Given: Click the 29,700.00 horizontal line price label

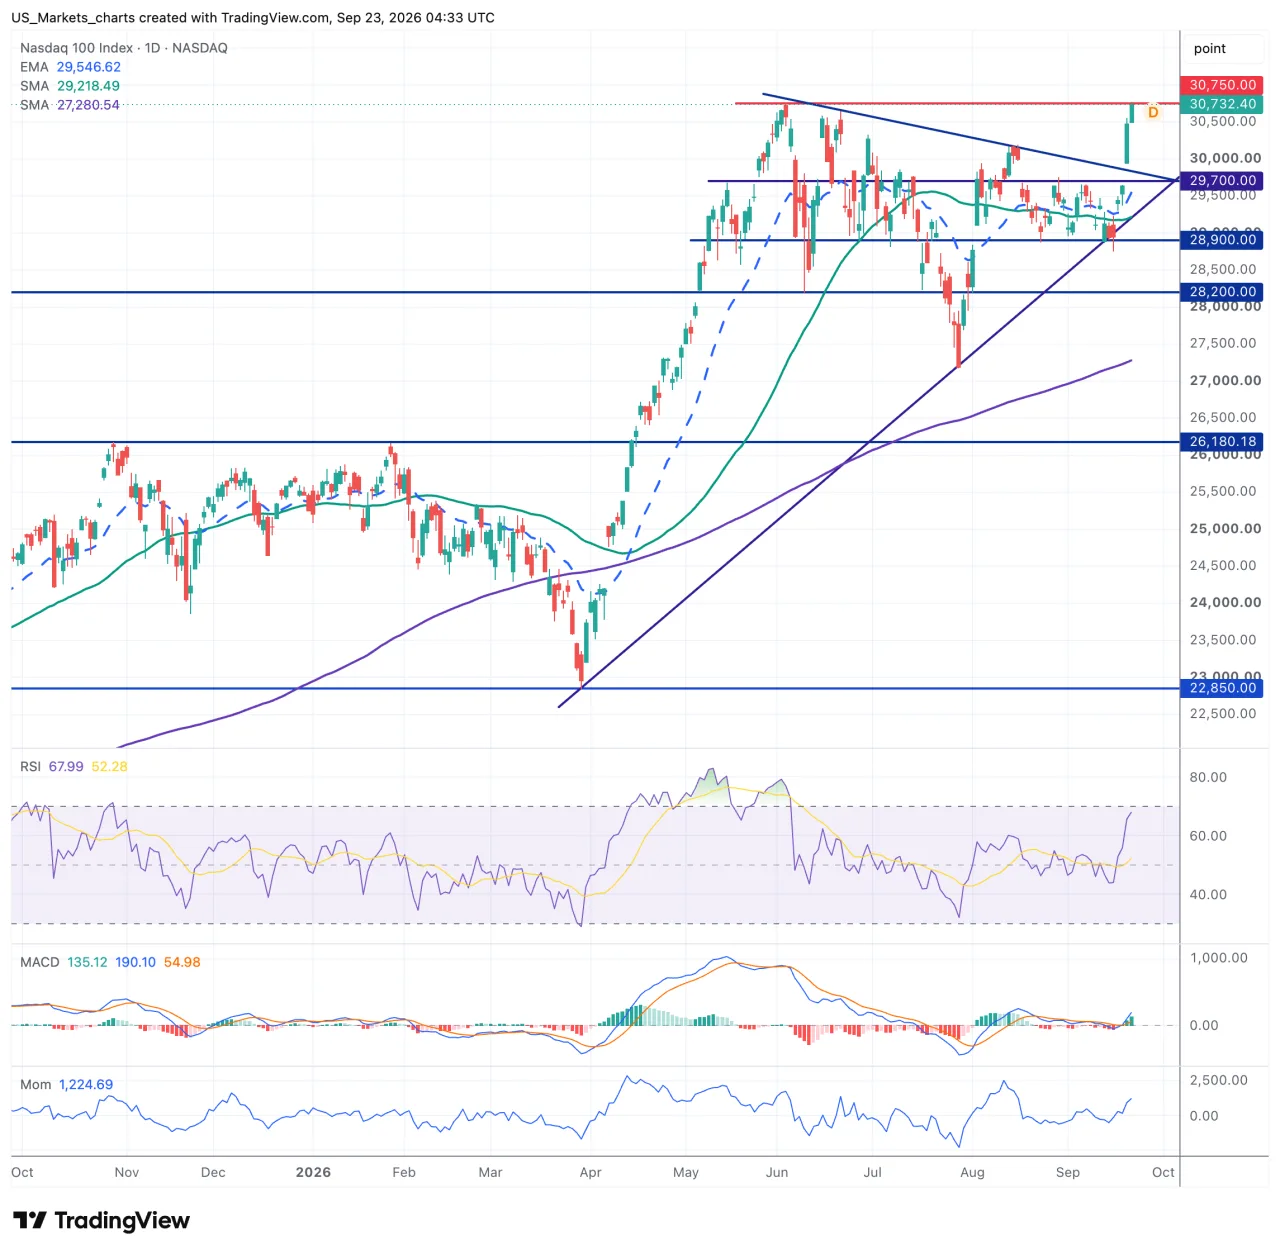Looking at the screenshot, I should [x=1222, y=181].
